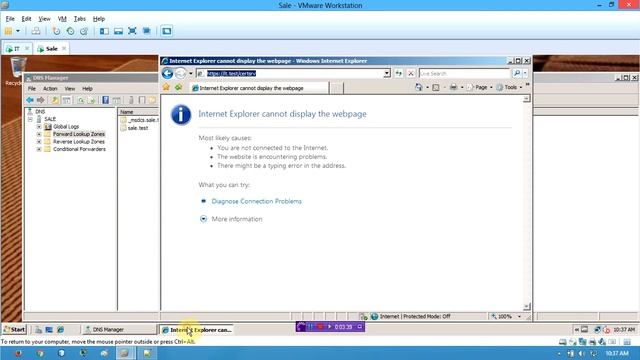Open search provider dropdown arrow
This screenshot has height=360, width=640.
[x=525, y=73]
